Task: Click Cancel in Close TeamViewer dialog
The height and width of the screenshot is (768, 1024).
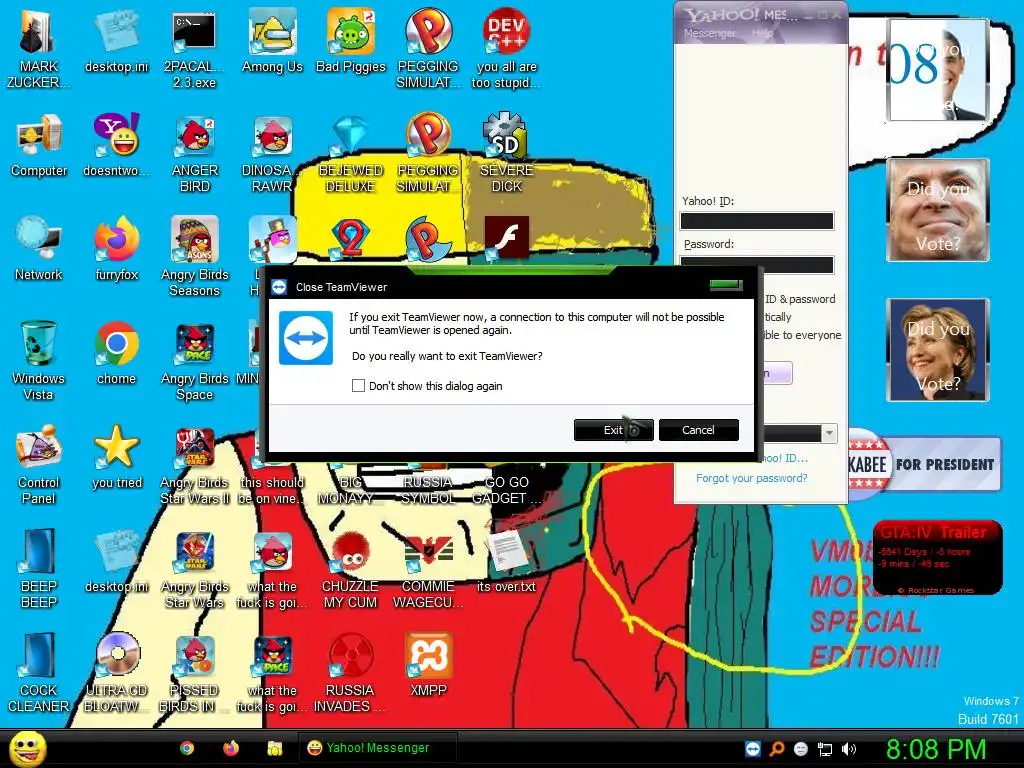Action: [x=698, y=430]
